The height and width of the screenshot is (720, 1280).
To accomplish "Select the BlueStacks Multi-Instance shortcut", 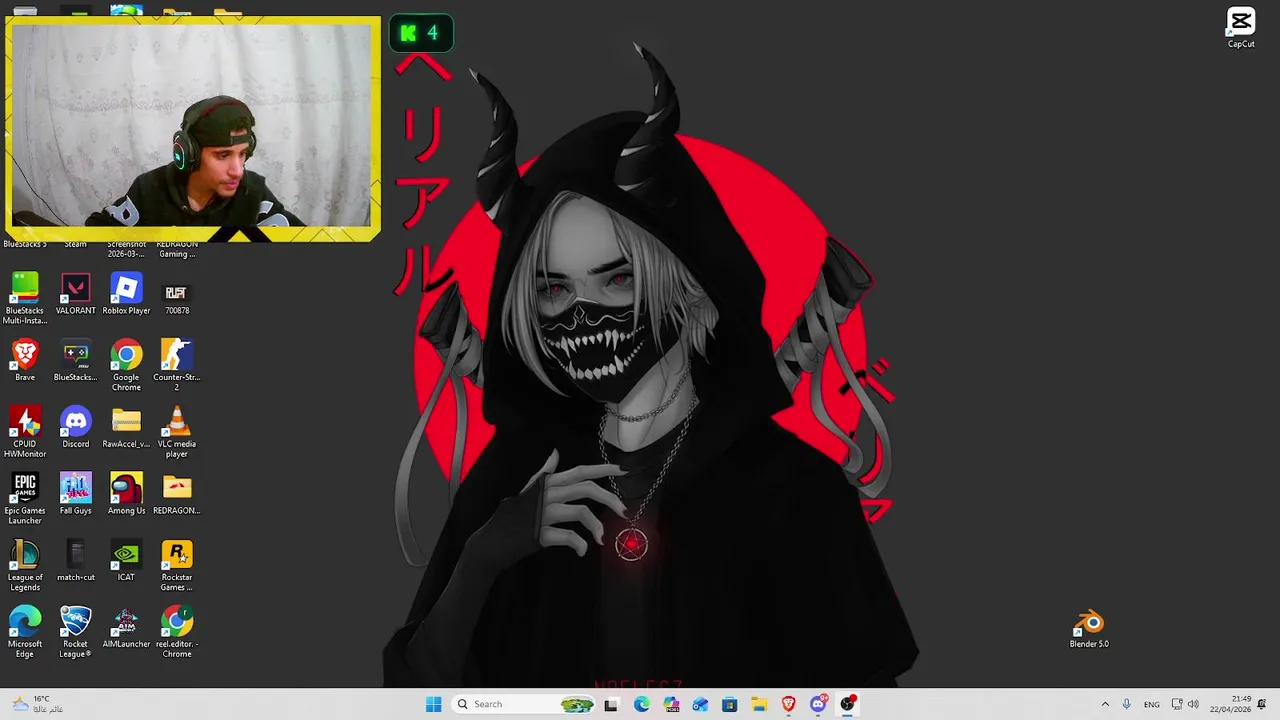I will coord(25,298).
